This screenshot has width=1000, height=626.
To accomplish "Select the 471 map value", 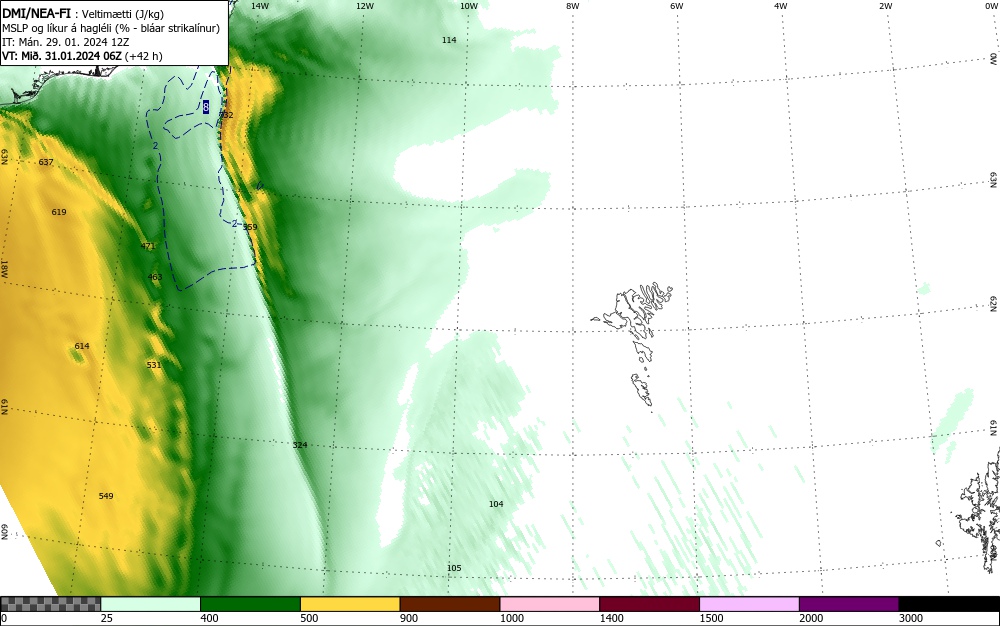I will coord(148,246).
